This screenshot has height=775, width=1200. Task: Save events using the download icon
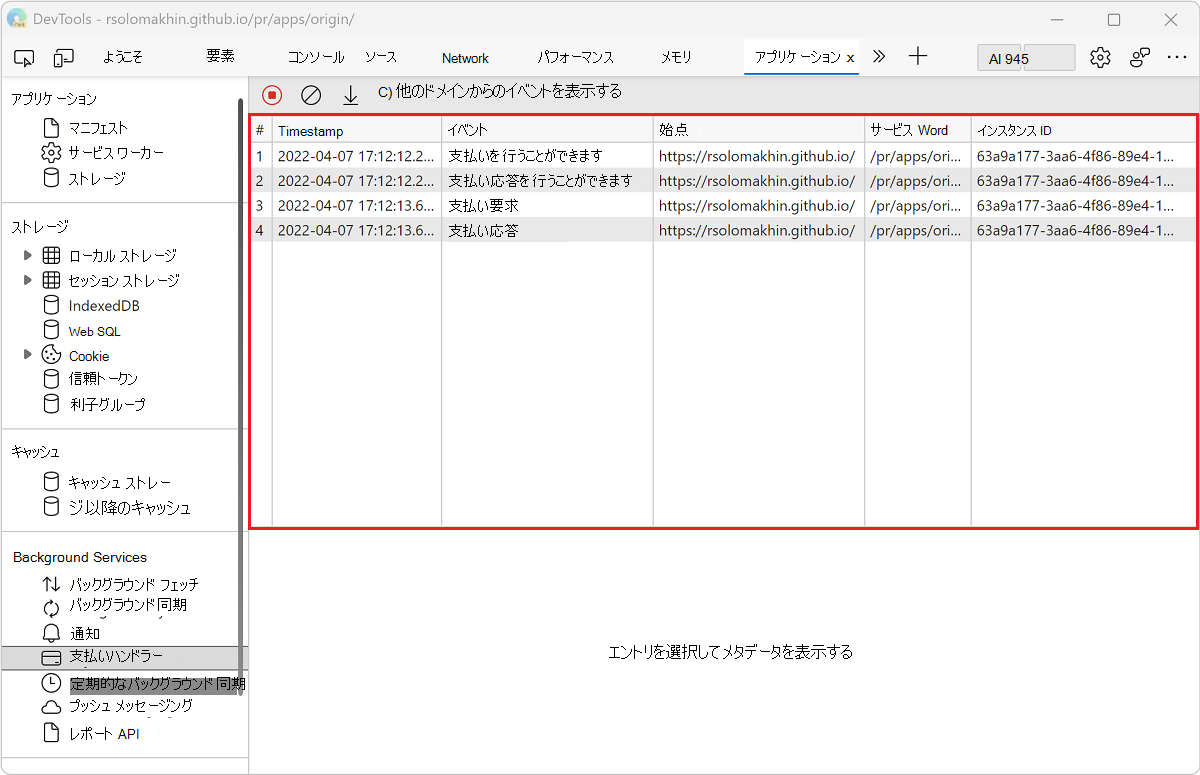350,95
